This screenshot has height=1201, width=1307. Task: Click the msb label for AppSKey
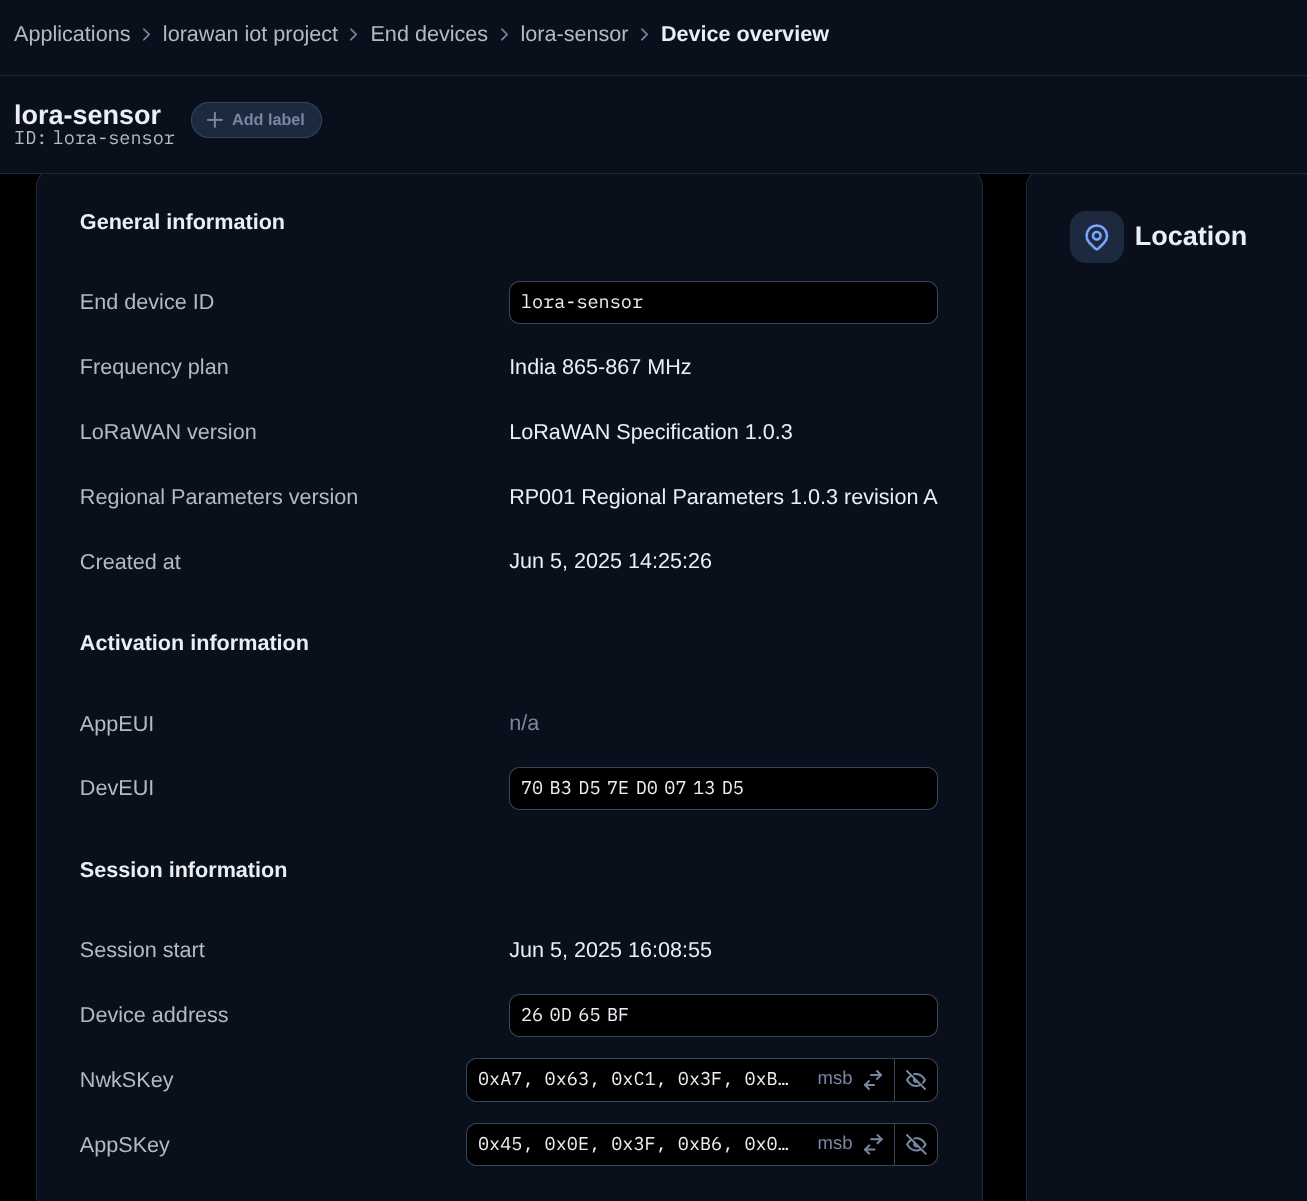point(835,1143)
